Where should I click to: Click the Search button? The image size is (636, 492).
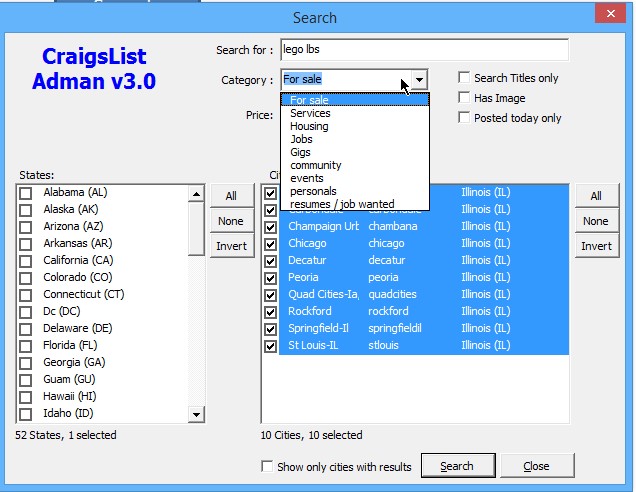pyautogui.click(x=458, y=466)
